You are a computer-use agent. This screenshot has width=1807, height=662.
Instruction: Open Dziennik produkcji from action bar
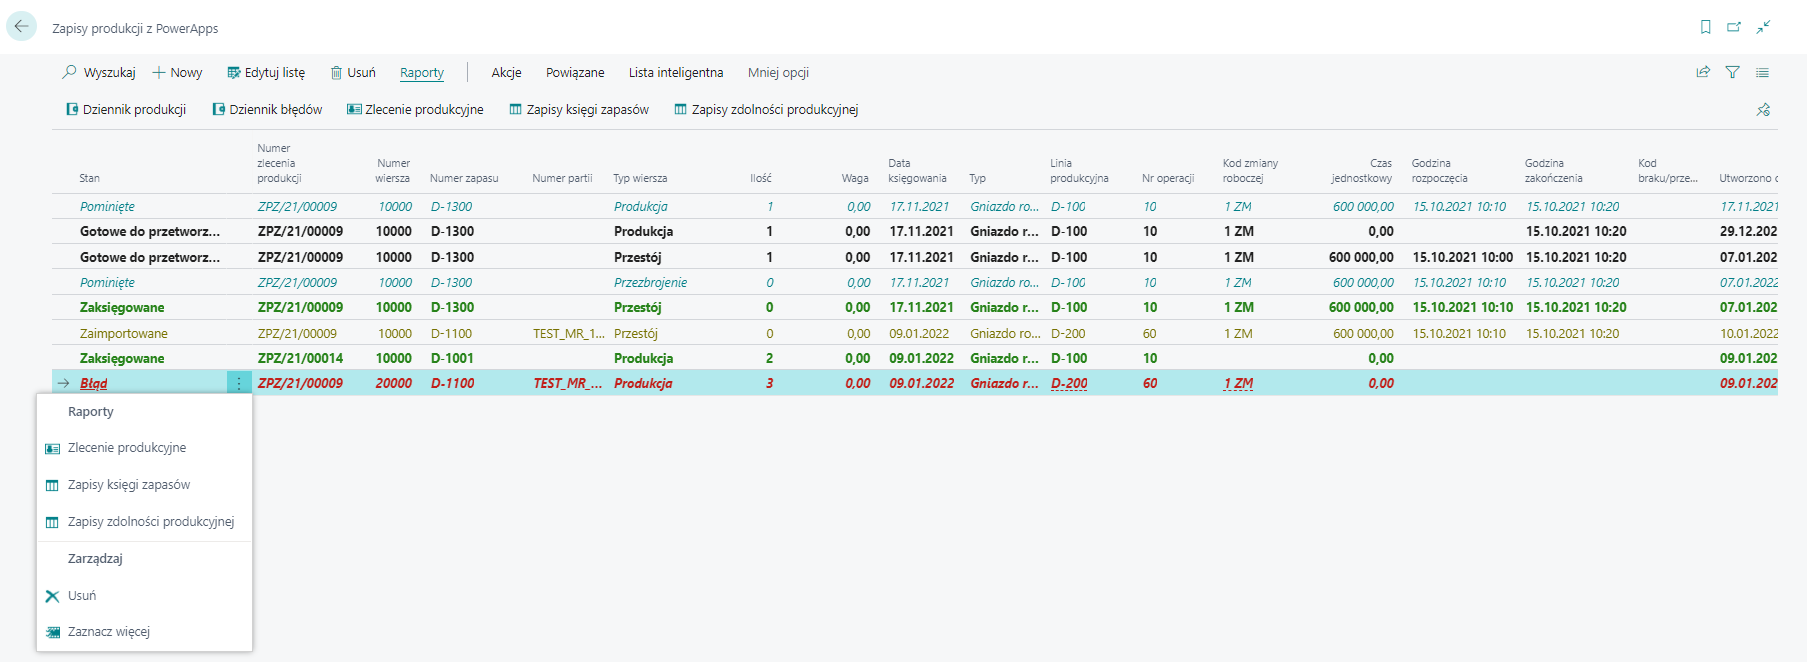click(x=126, y=110)
